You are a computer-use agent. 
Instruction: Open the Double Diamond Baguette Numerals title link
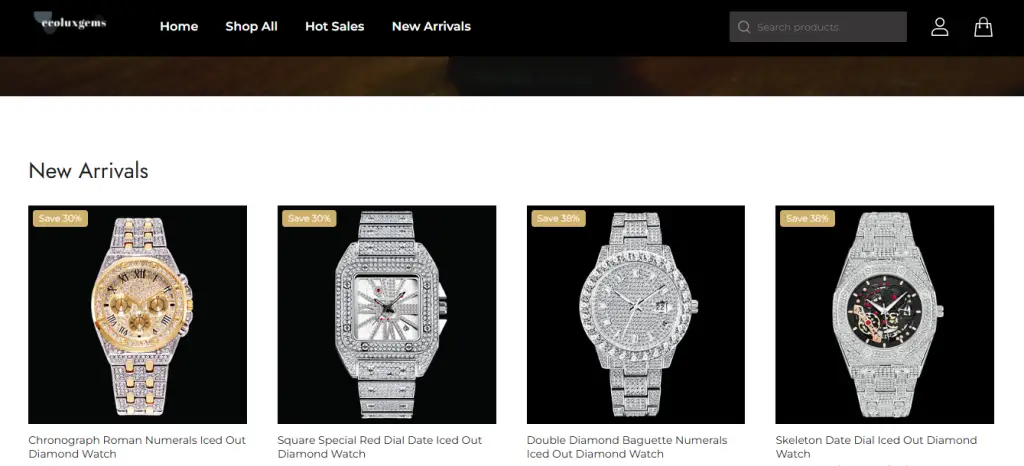click(627, 447)
